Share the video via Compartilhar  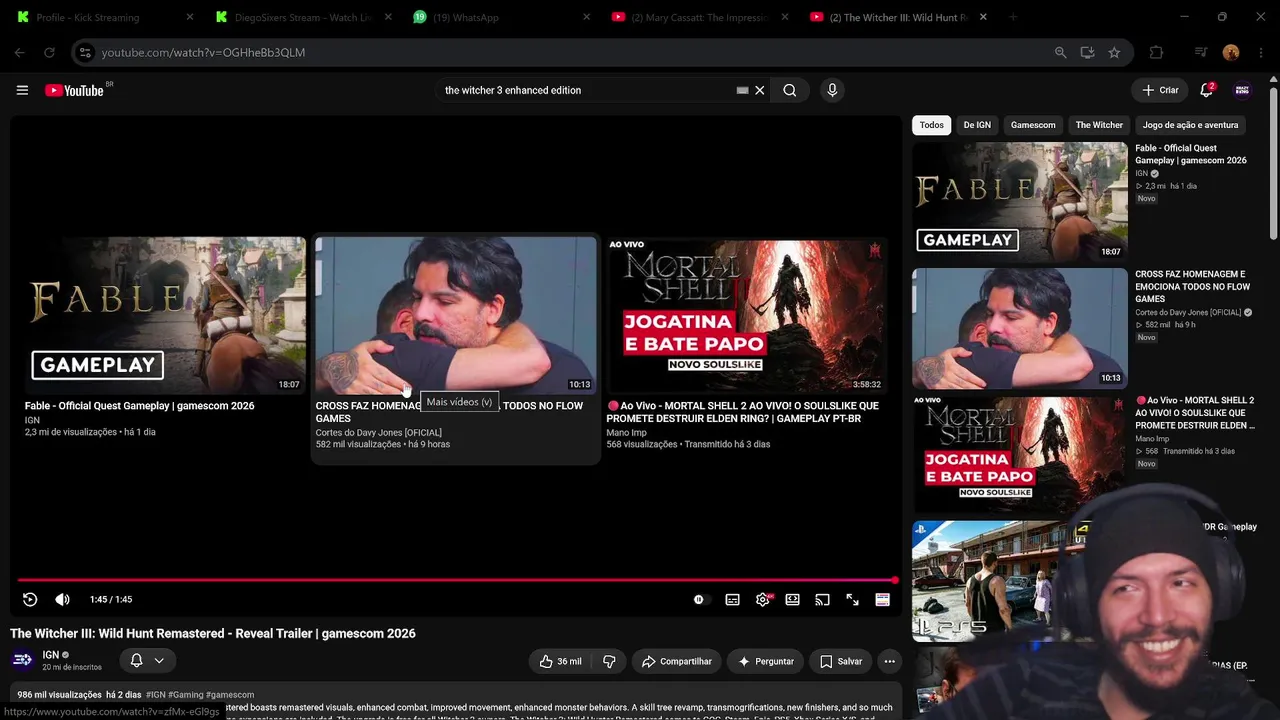pos(677,661)
